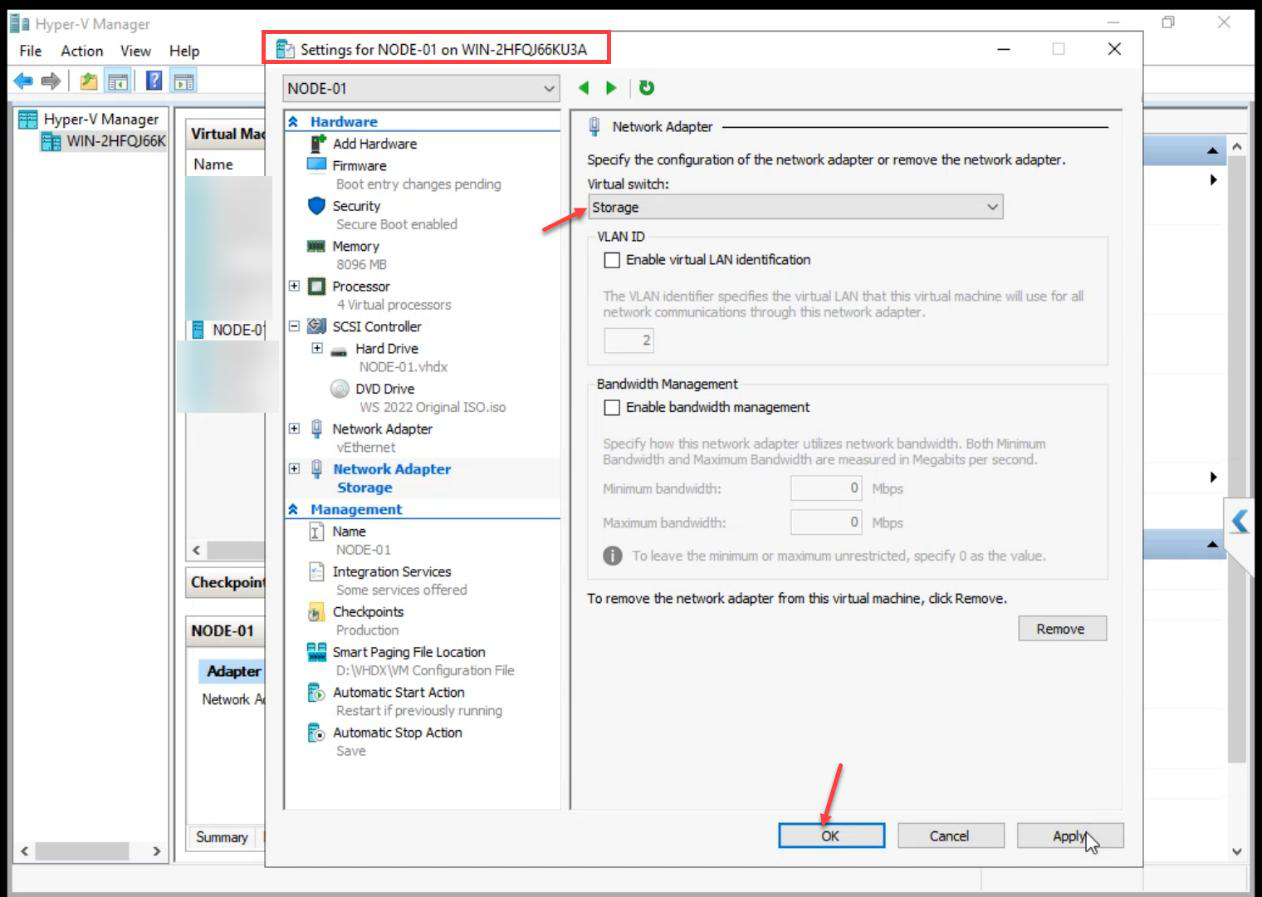Screen dimensions: 1262x897
Task: Select the Checkpoints icon
Action: coord(317,612)
